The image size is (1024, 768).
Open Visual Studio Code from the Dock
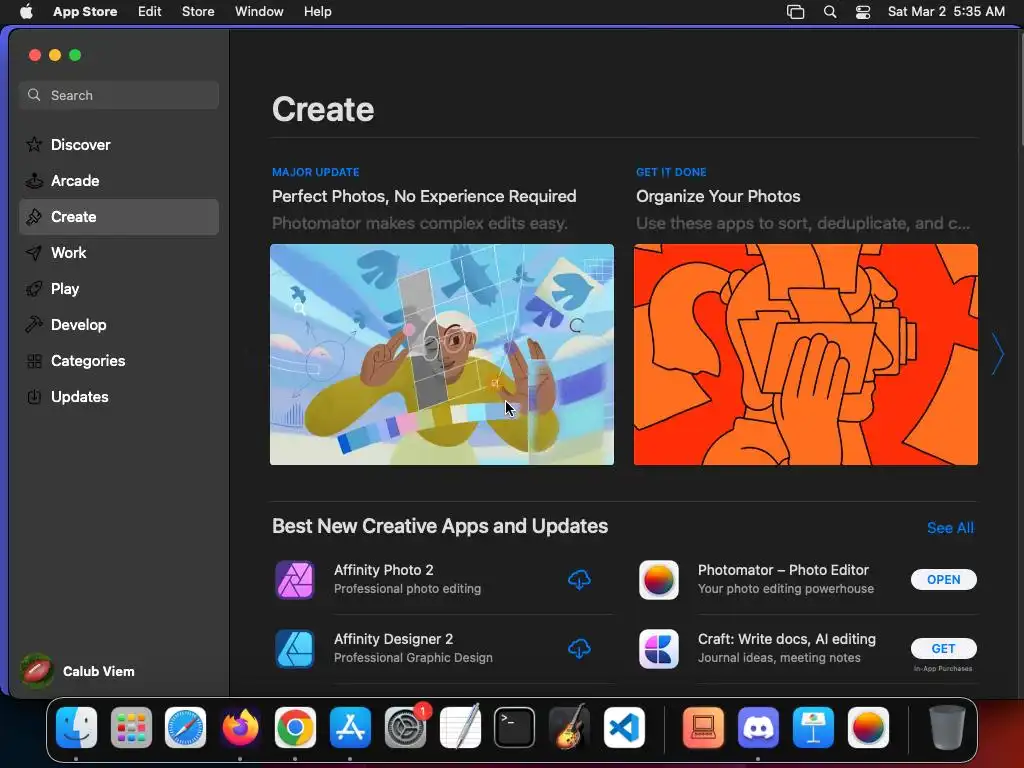pos(624,728)
